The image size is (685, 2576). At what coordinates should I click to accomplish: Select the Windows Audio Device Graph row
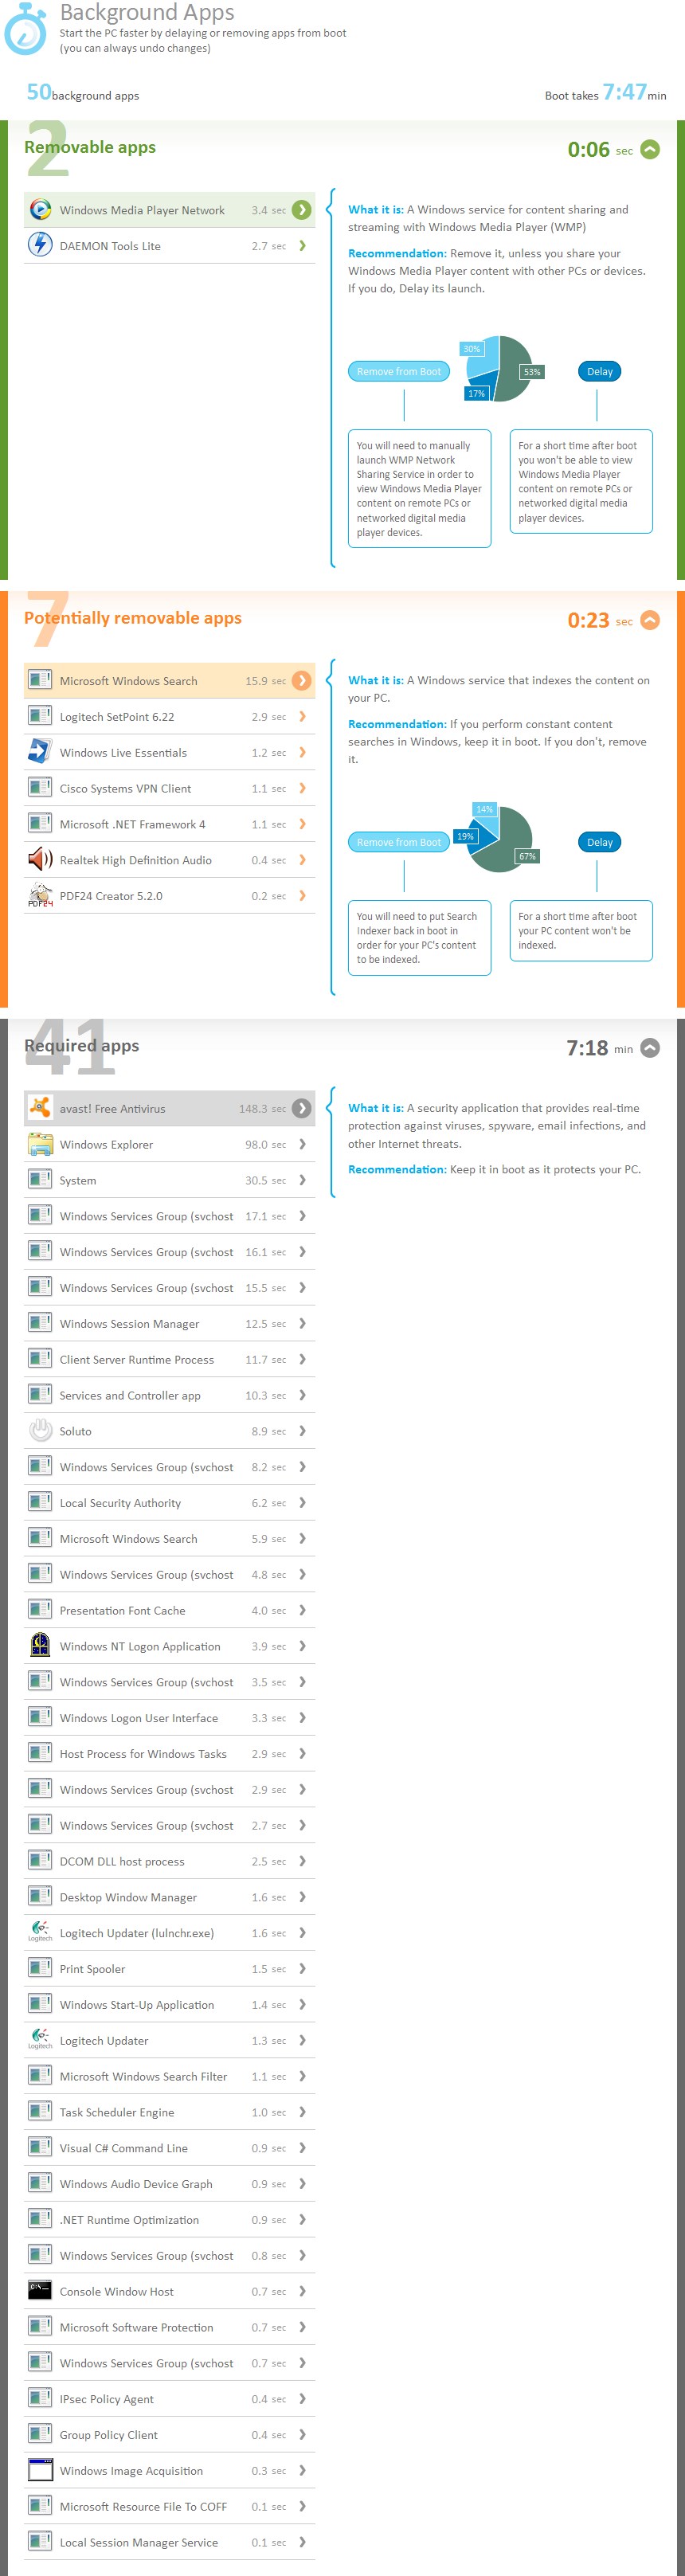(x=169, y=2184)
